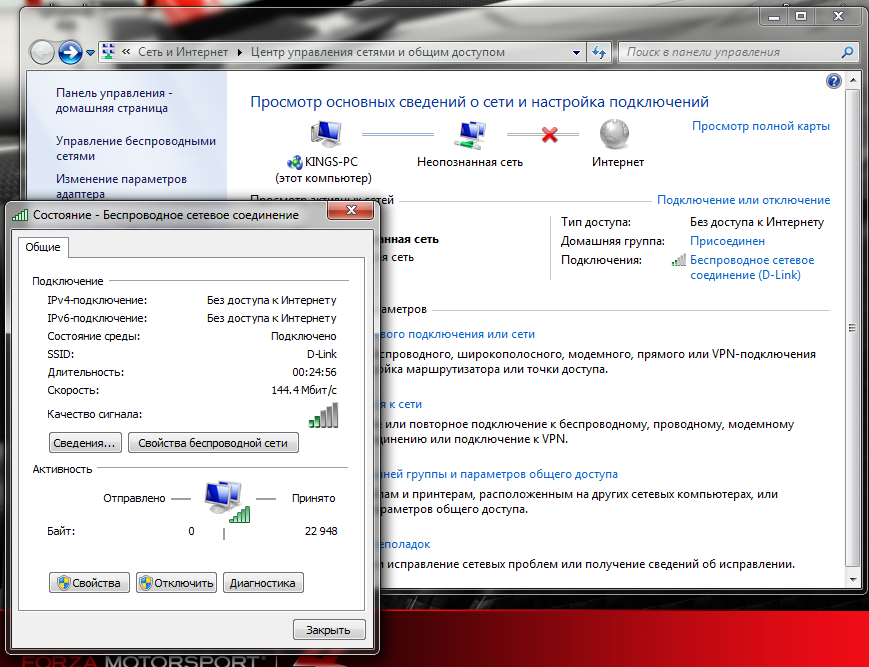869x667 pixels.
Task: Click the Интернет globe icon
Action: [615, 134]
